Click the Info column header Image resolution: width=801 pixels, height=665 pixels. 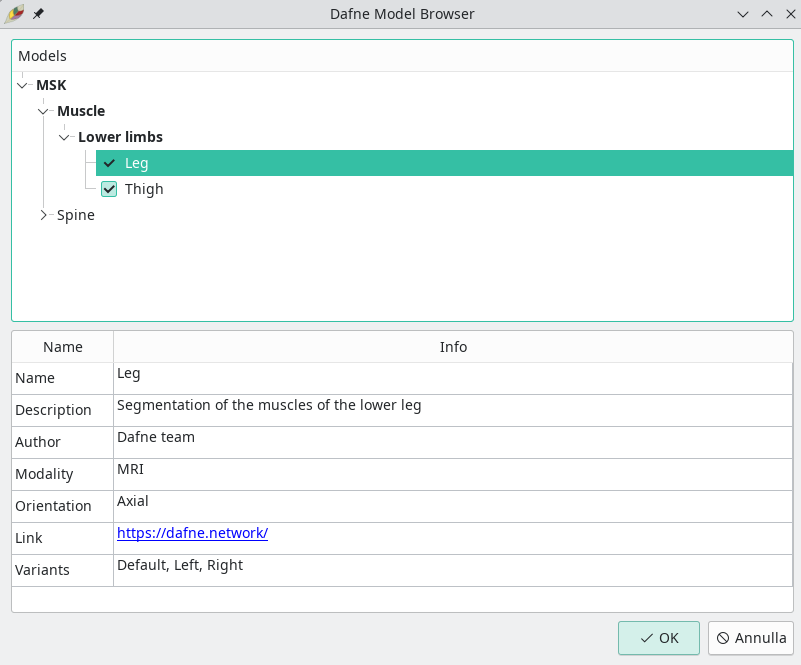pos(453,347)
